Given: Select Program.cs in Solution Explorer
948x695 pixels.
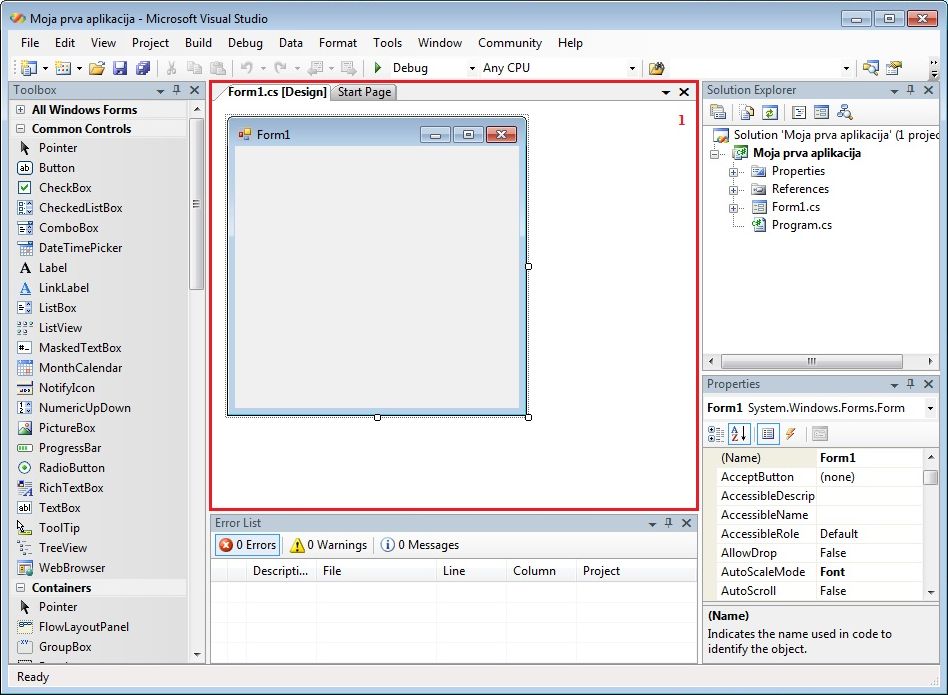Looking at the screenshot, I should (802, 225).
